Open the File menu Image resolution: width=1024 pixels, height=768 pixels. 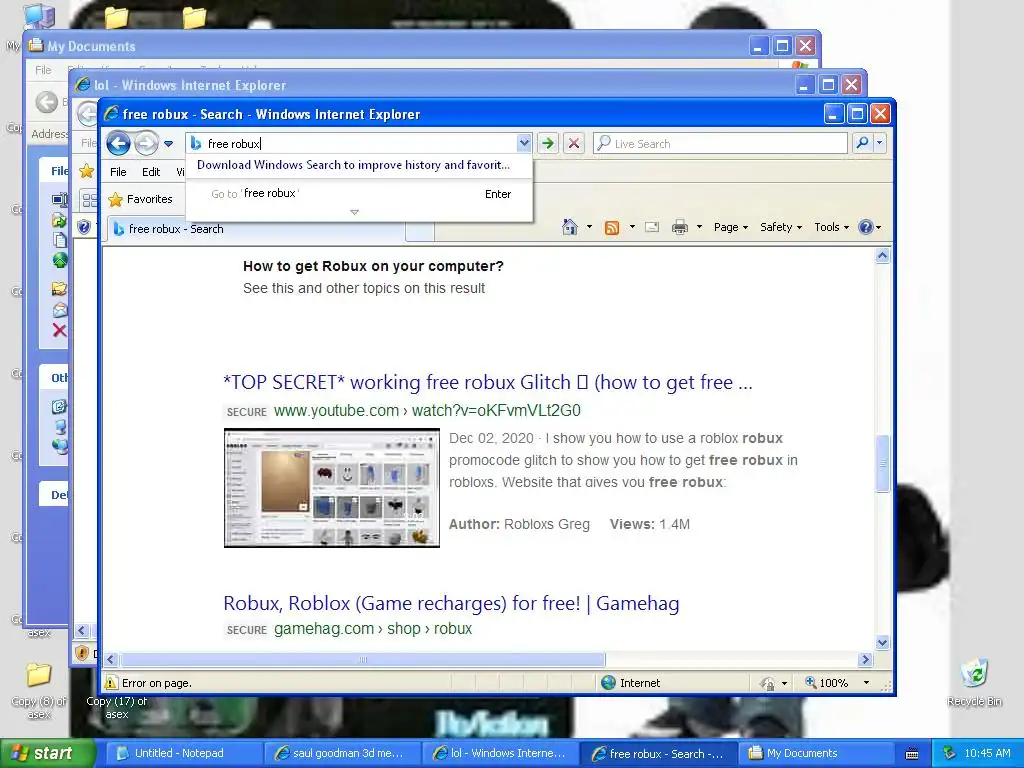(x=118, y=172)
